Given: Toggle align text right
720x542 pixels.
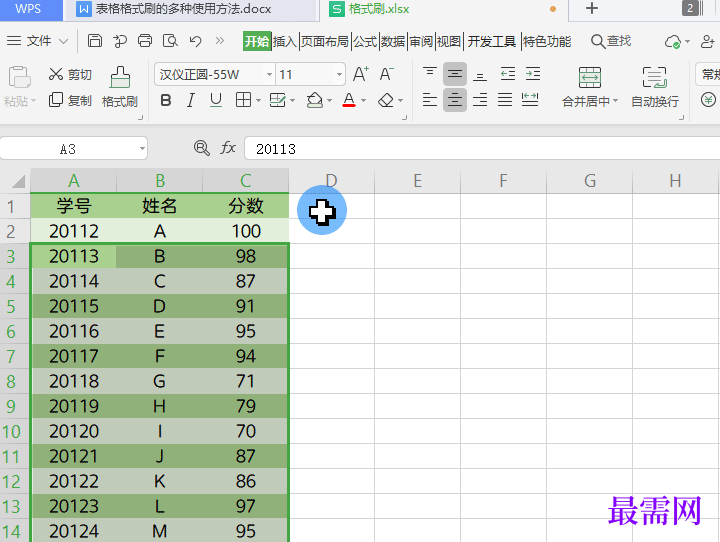Looking at the screenshot, I should point(480,100).
